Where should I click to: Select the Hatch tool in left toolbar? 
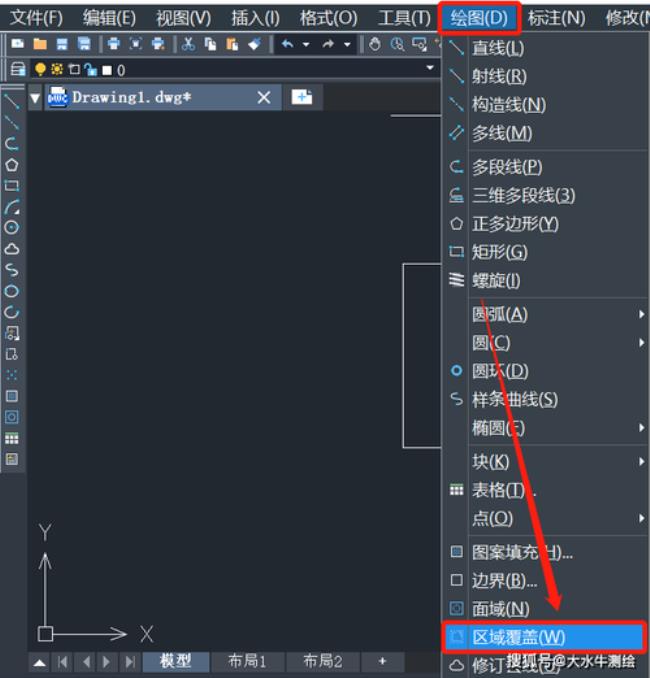[12, 396]
